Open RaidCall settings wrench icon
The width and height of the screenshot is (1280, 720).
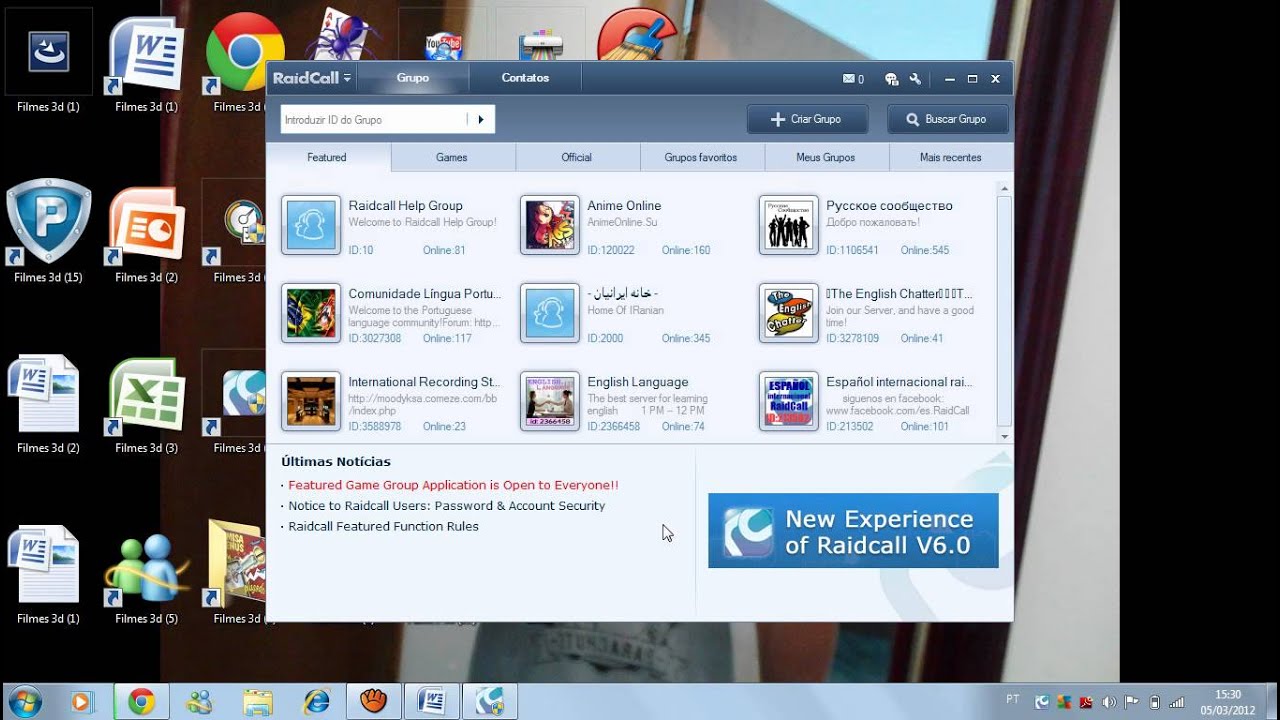tap(915, 79)
